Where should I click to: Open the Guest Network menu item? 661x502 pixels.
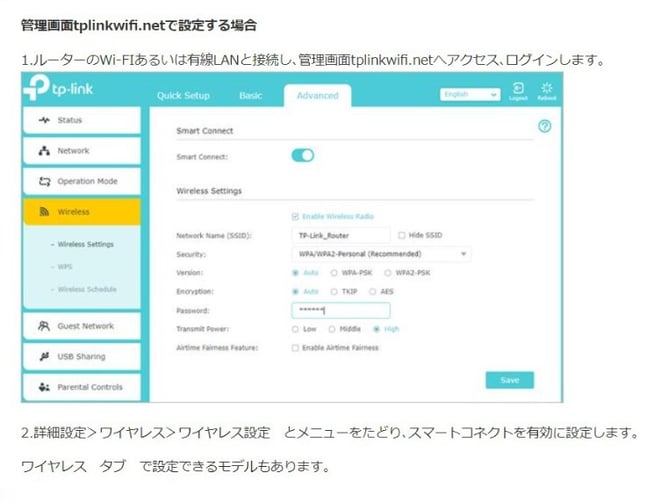pyautogui.click(x=82, y=326)
